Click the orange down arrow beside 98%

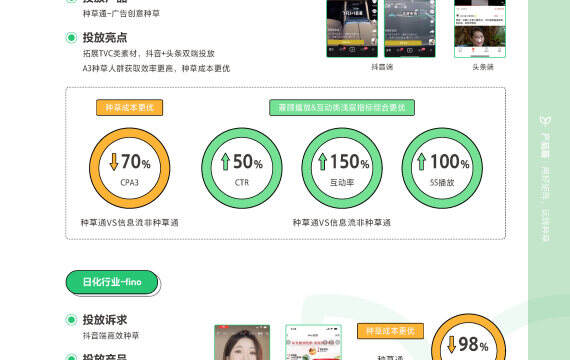tap(451, 344)
